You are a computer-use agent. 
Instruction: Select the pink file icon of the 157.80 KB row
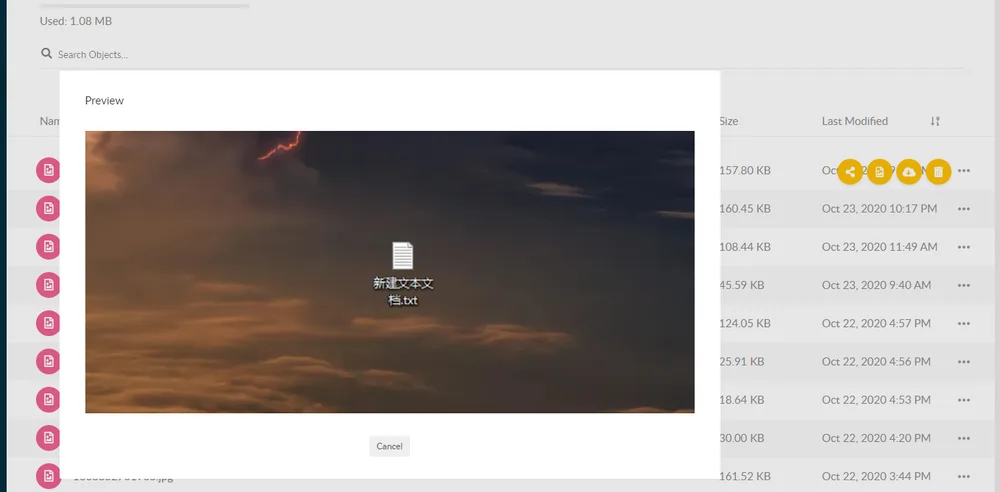tap(48, 170)
